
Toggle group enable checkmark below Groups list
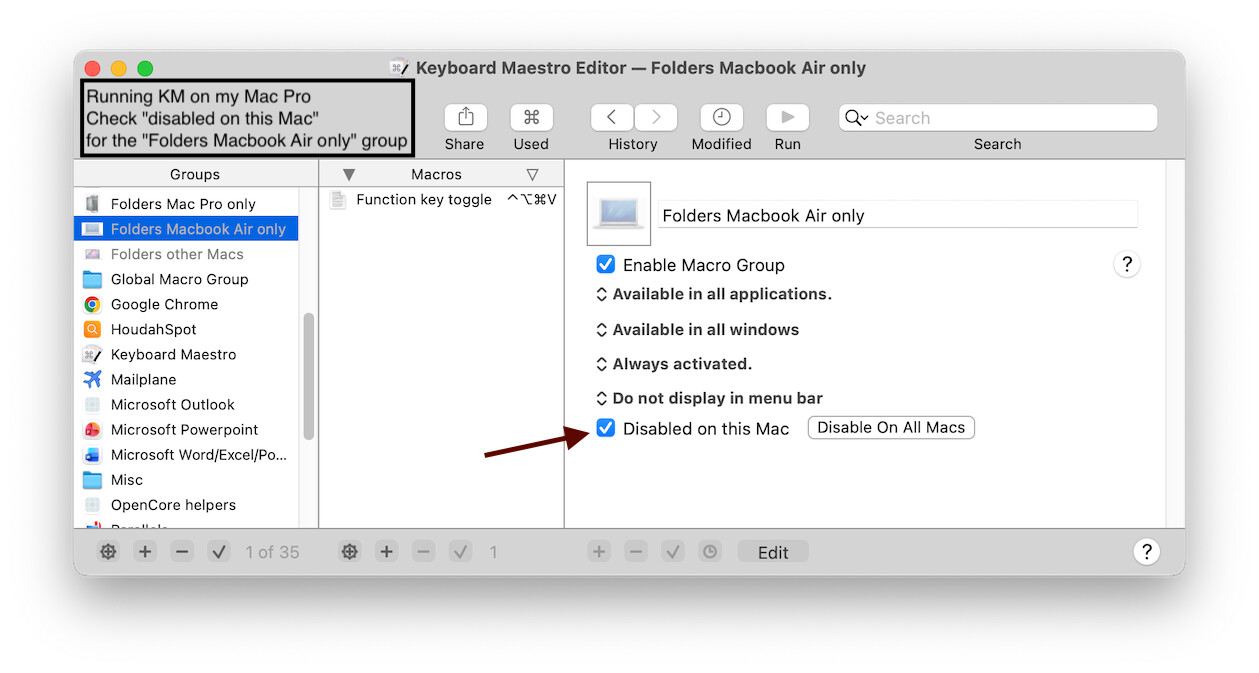point(219,552)
